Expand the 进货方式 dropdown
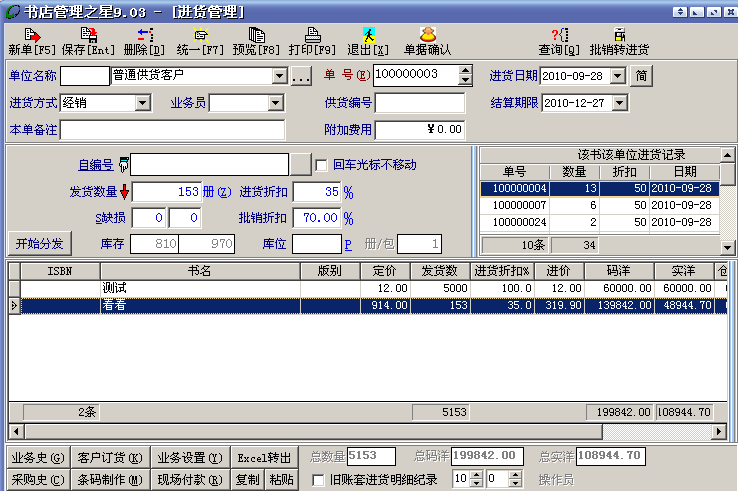The height and width of the screenshot is (491, 738). tap(141, 103)
